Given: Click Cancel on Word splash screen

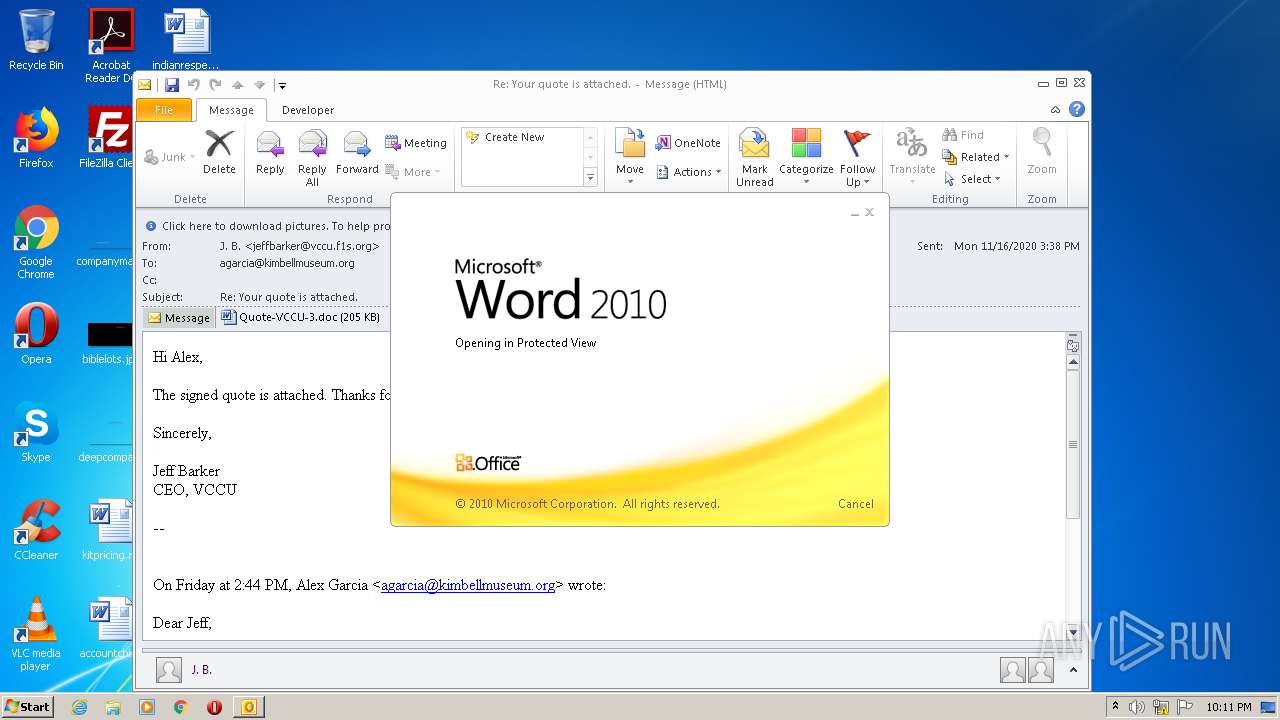Looking at the screenshot, I should [855, 504].
